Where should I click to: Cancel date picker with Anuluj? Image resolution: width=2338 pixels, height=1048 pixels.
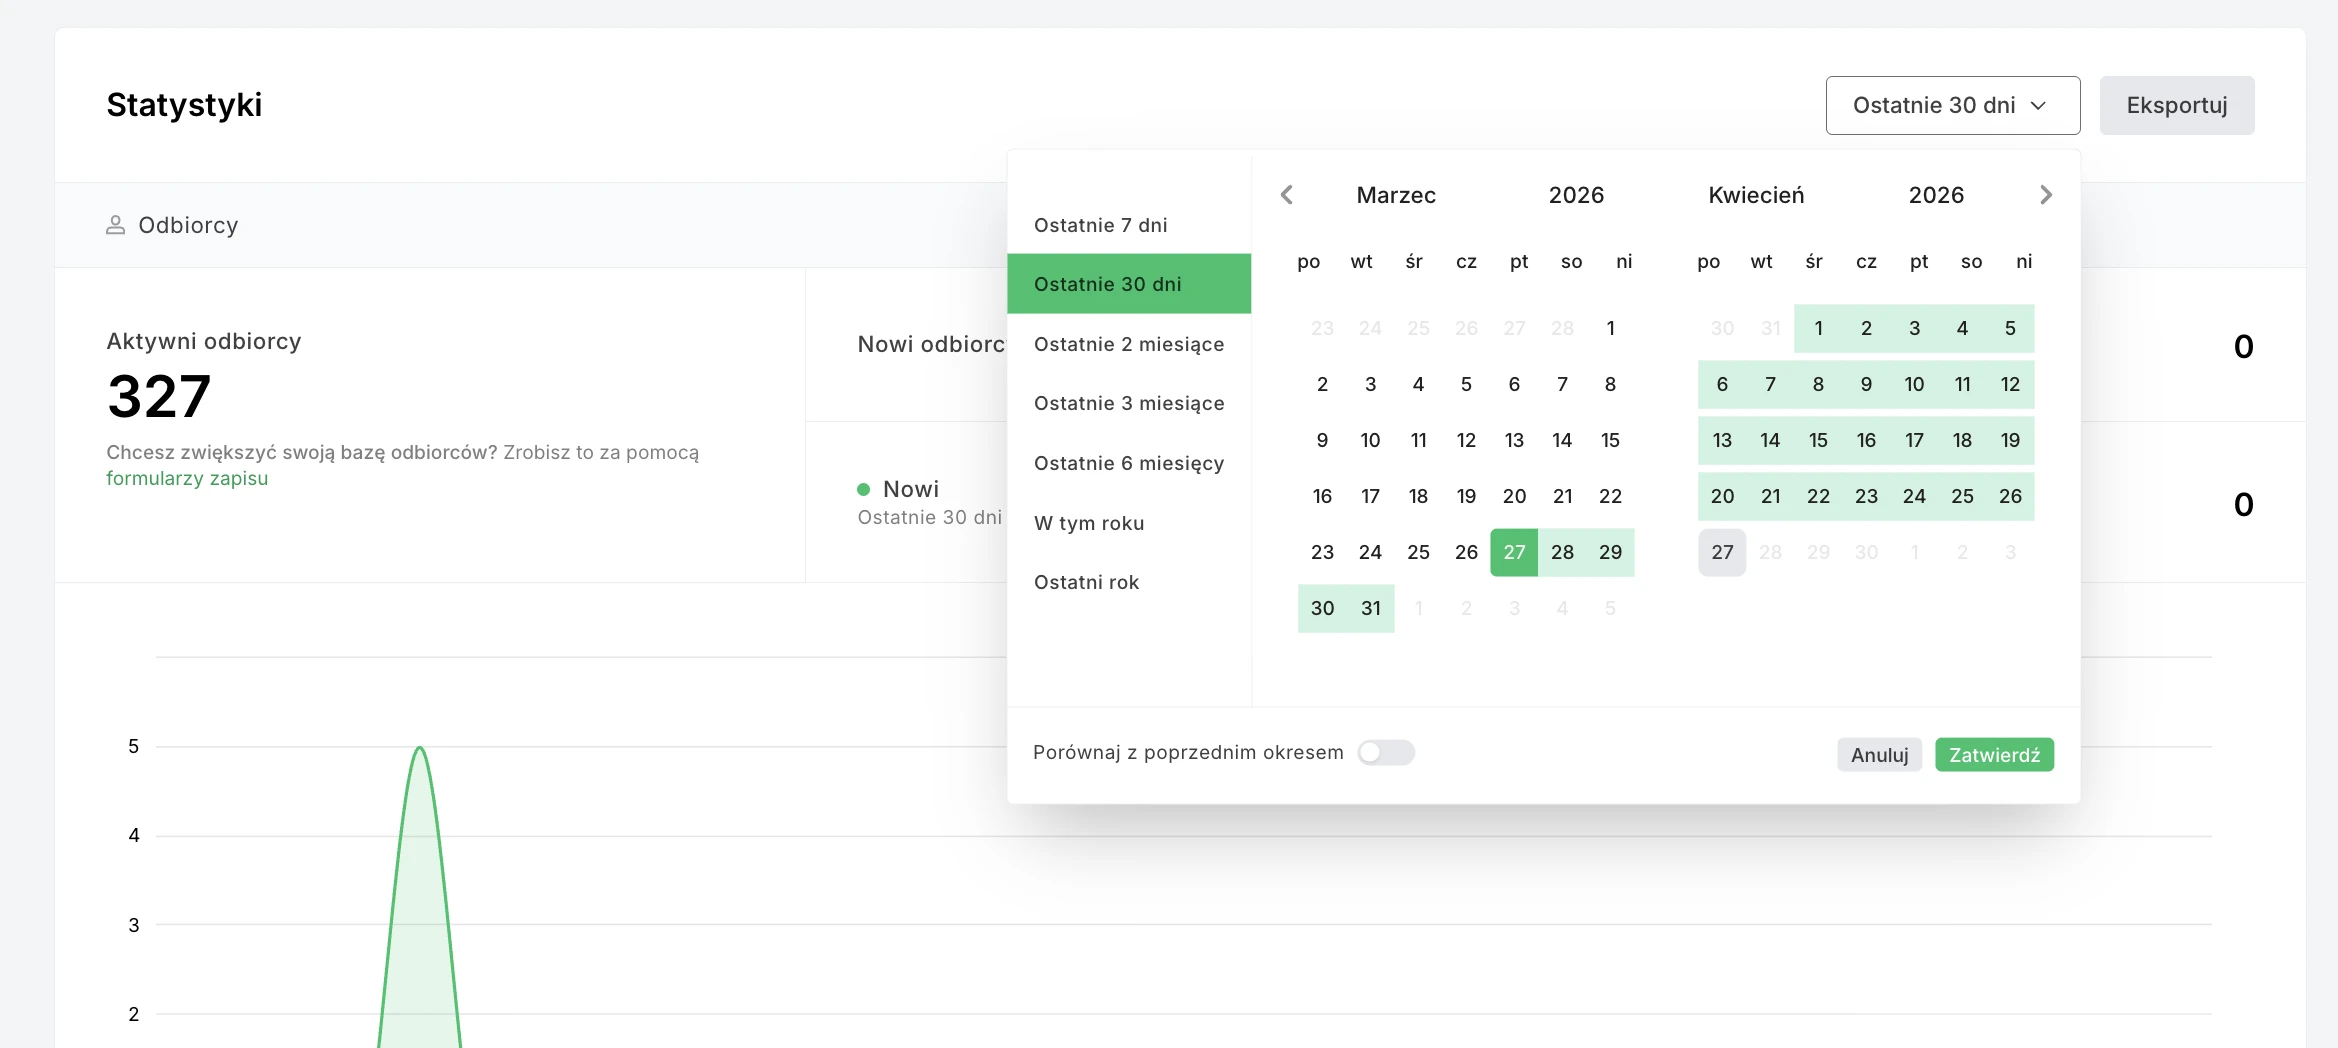(x=1879, y=755)
